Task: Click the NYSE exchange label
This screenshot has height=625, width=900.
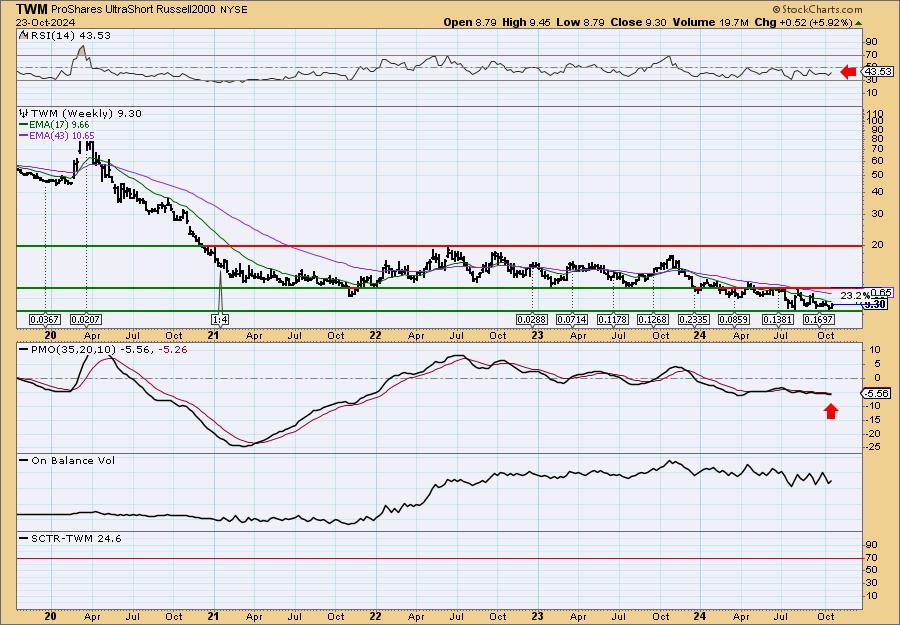Action: pyautogui.click(x=234, y=10)
